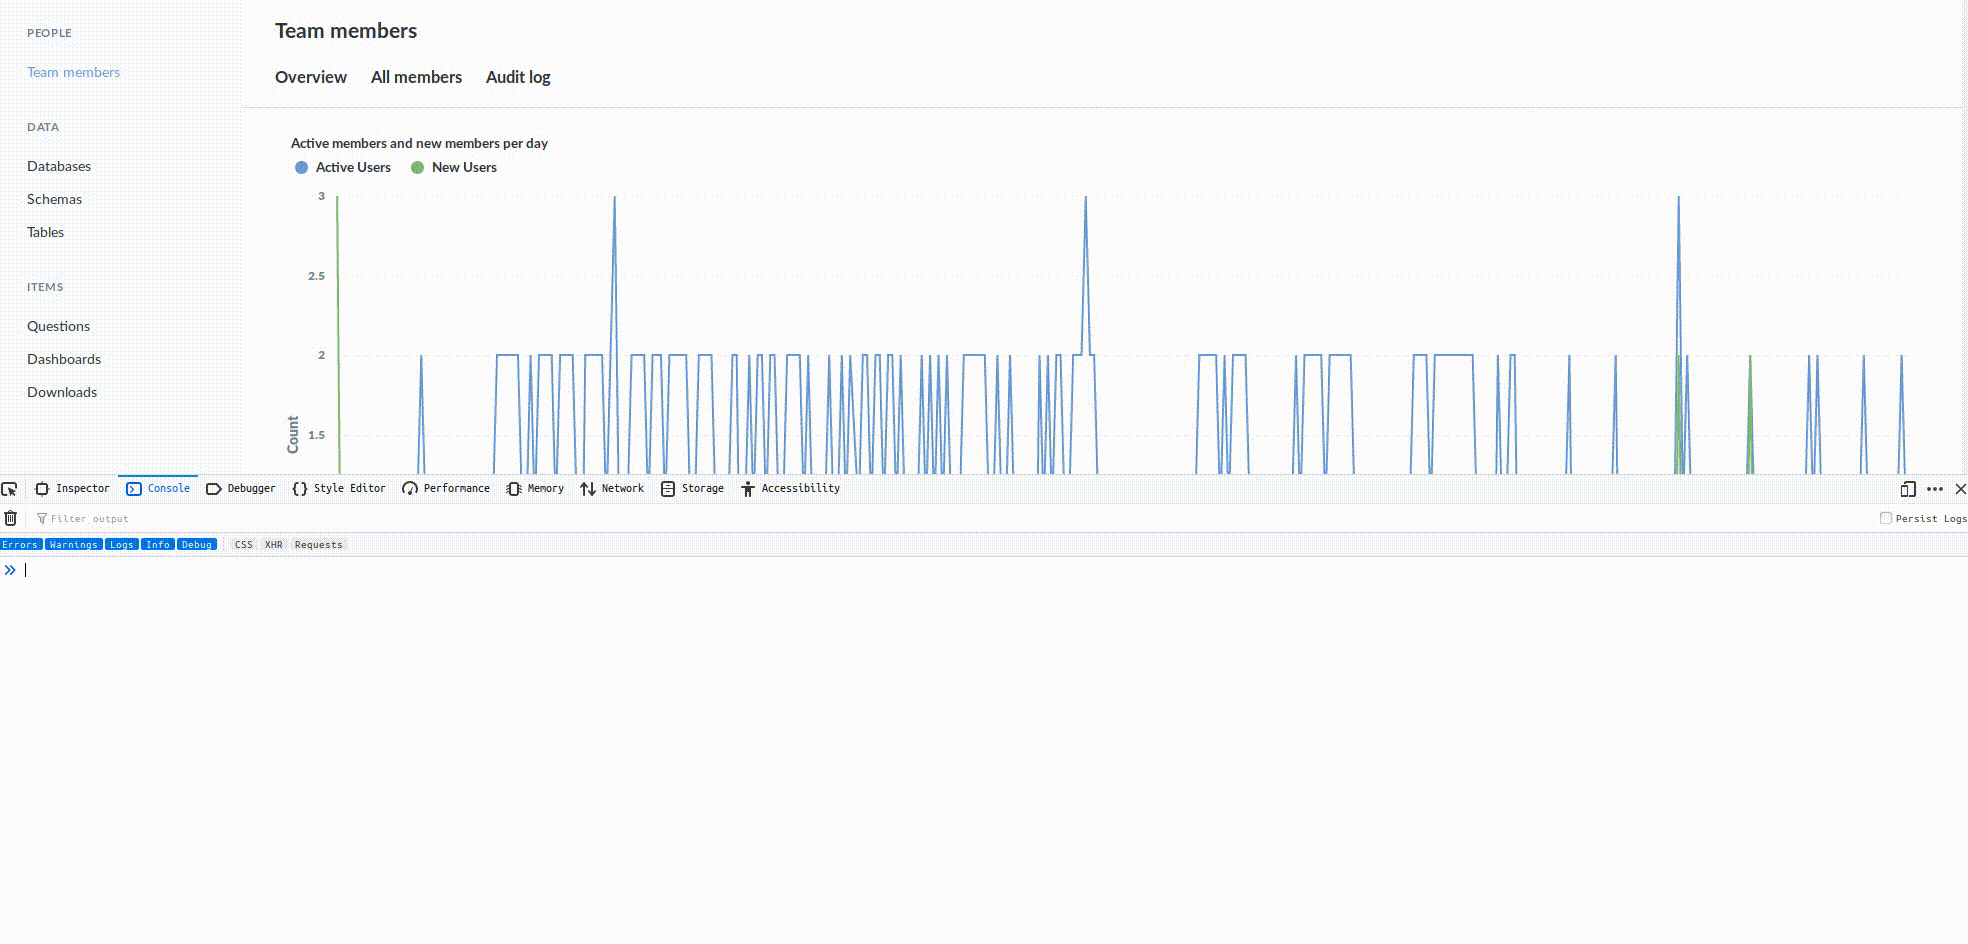Switch to the Network panel
The image size is (1968, 944).
click(612, 488)
